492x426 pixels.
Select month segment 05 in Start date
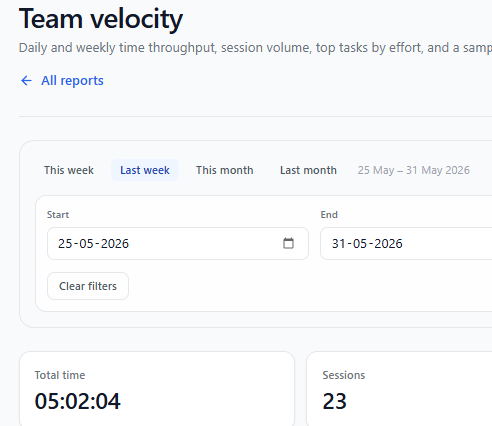[x=86, y=244]
